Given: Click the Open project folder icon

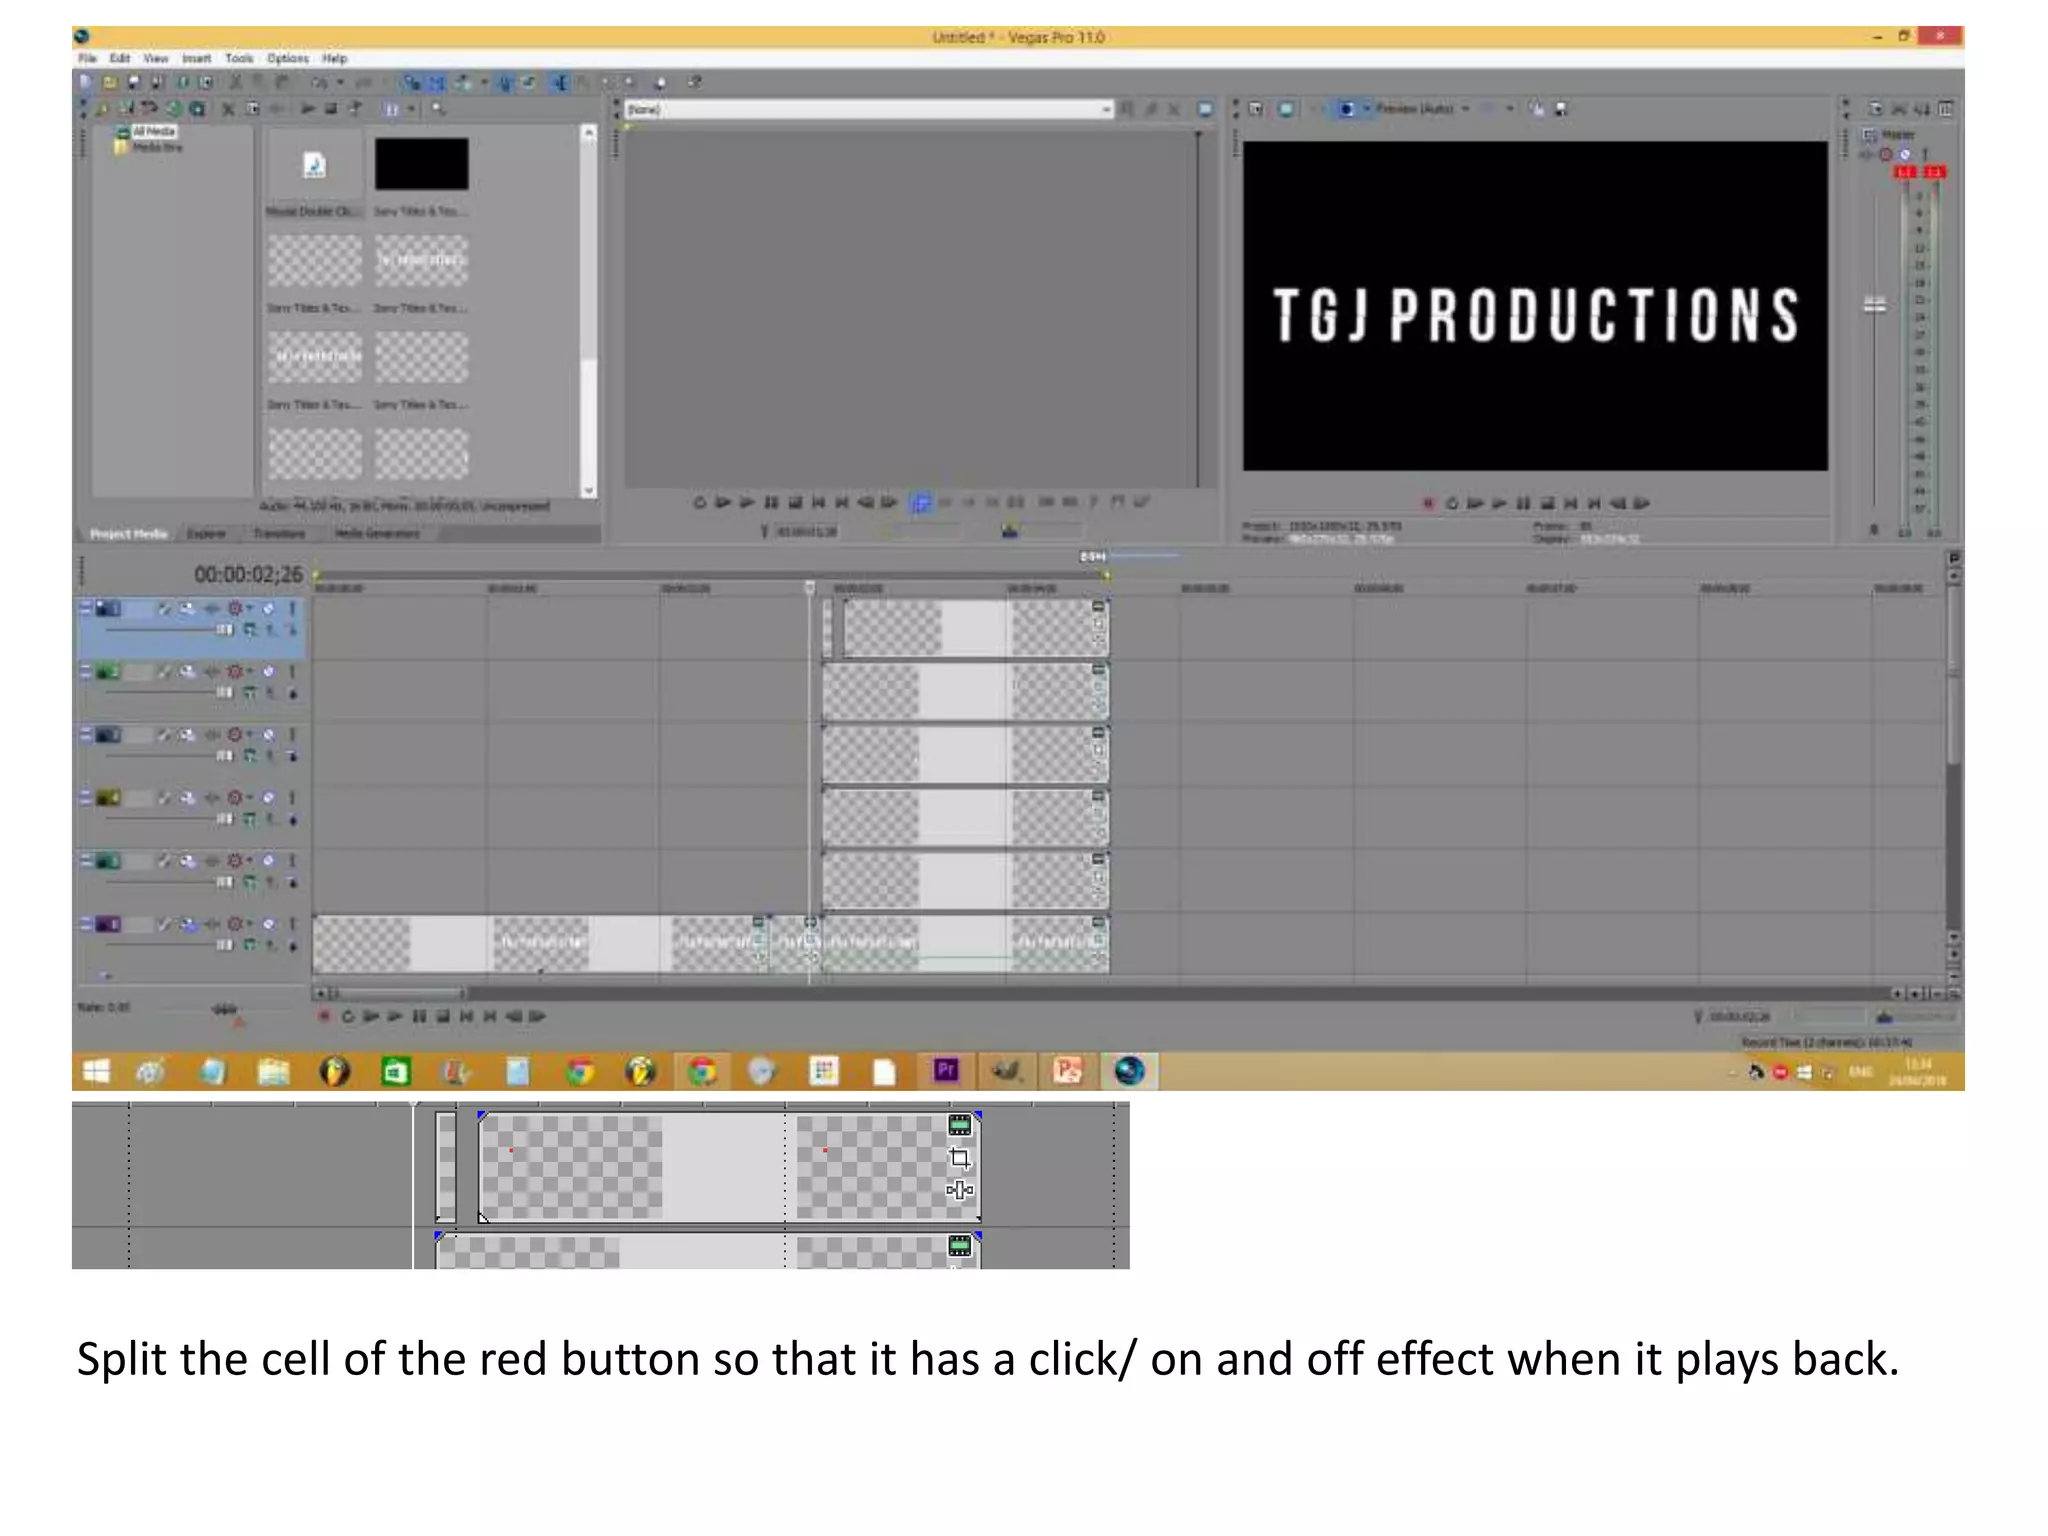Looking at the screenshot, I should 110,82.
